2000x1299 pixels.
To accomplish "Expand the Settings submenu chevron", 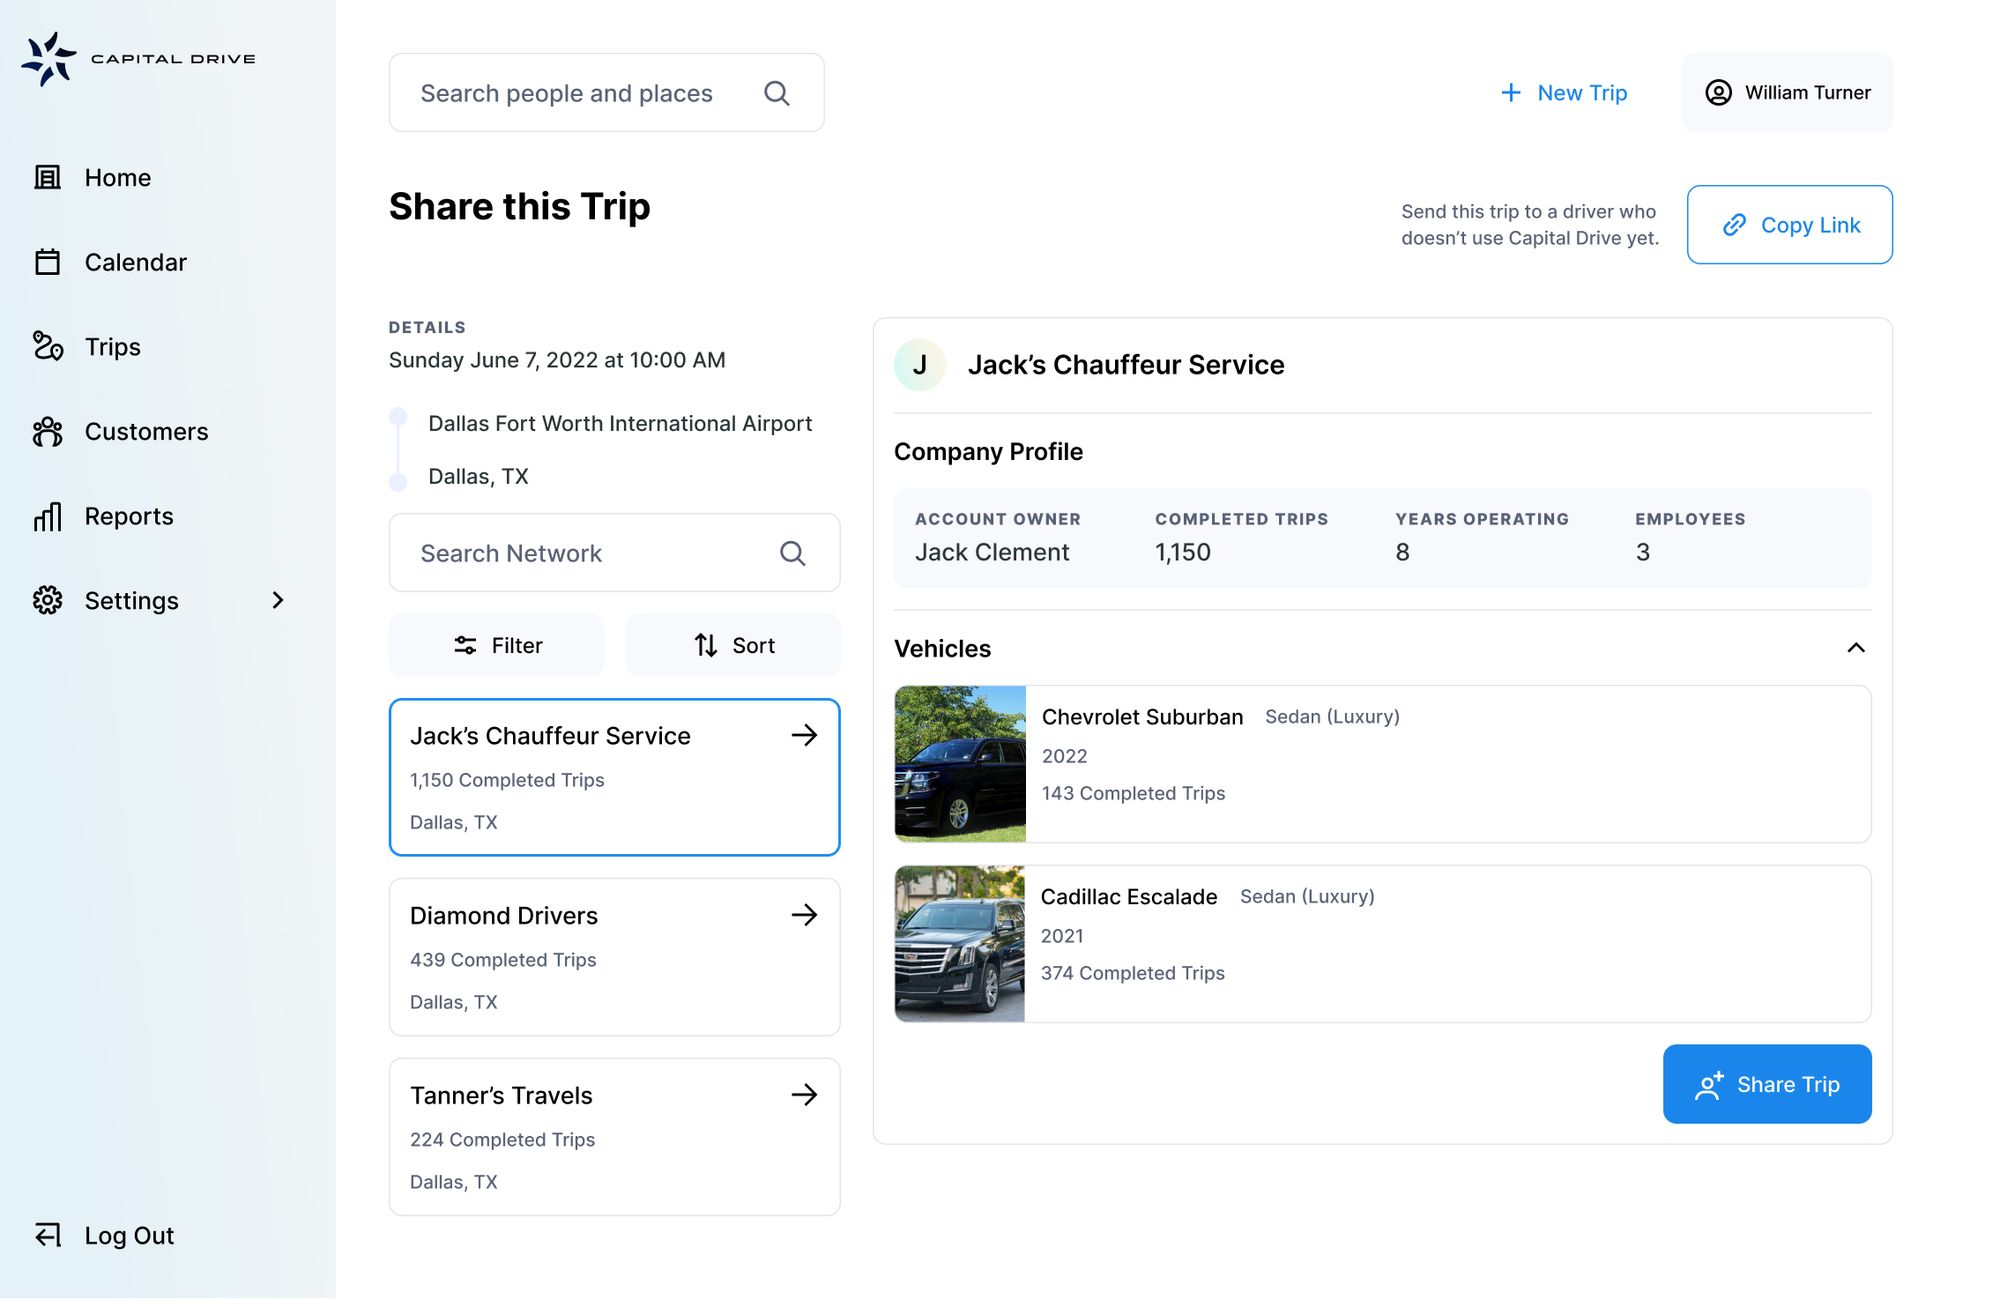I will 278,600.
